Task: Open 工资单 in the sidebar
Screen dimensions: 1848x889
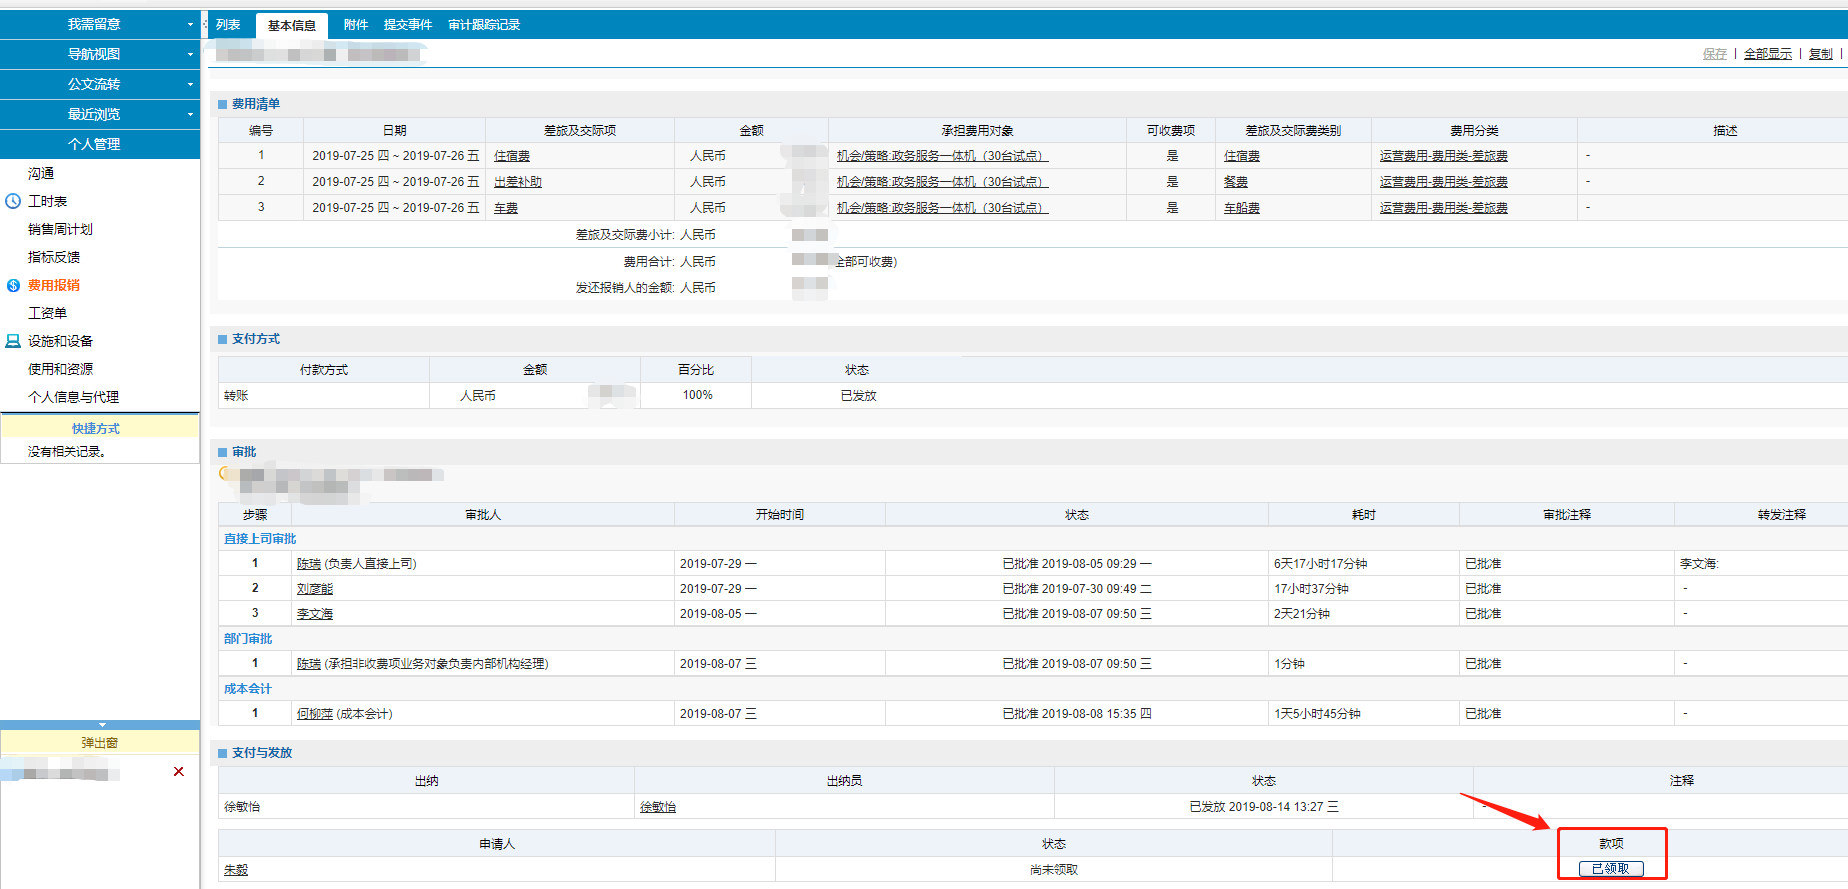Action: 47,313
